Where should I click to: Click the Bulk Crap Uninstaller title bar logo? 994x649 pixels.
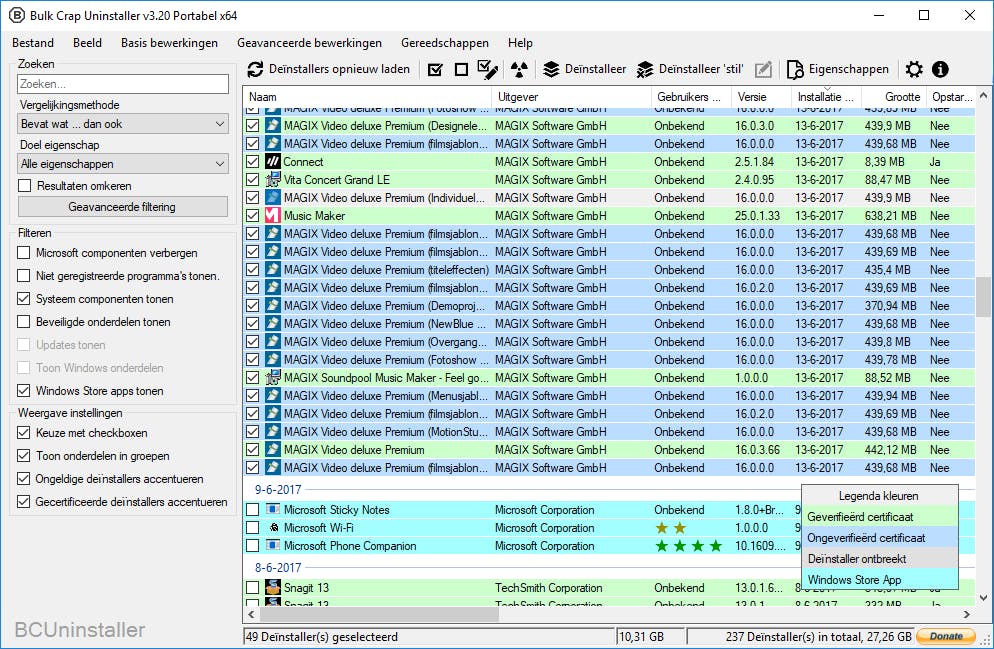point(16,15)
